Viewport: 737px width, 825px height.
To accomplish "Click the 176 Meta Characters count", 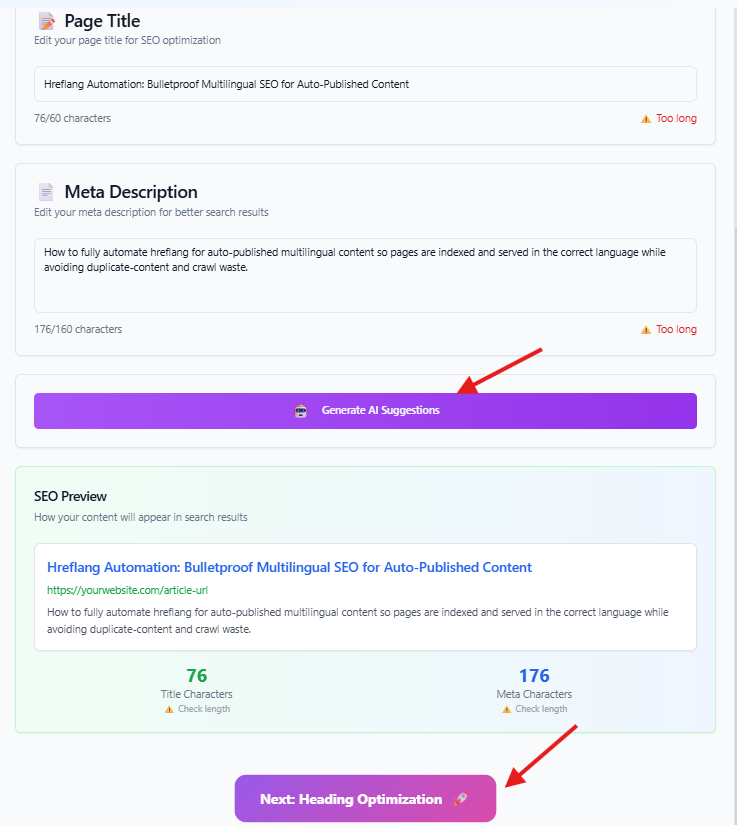I will [534, 676].
